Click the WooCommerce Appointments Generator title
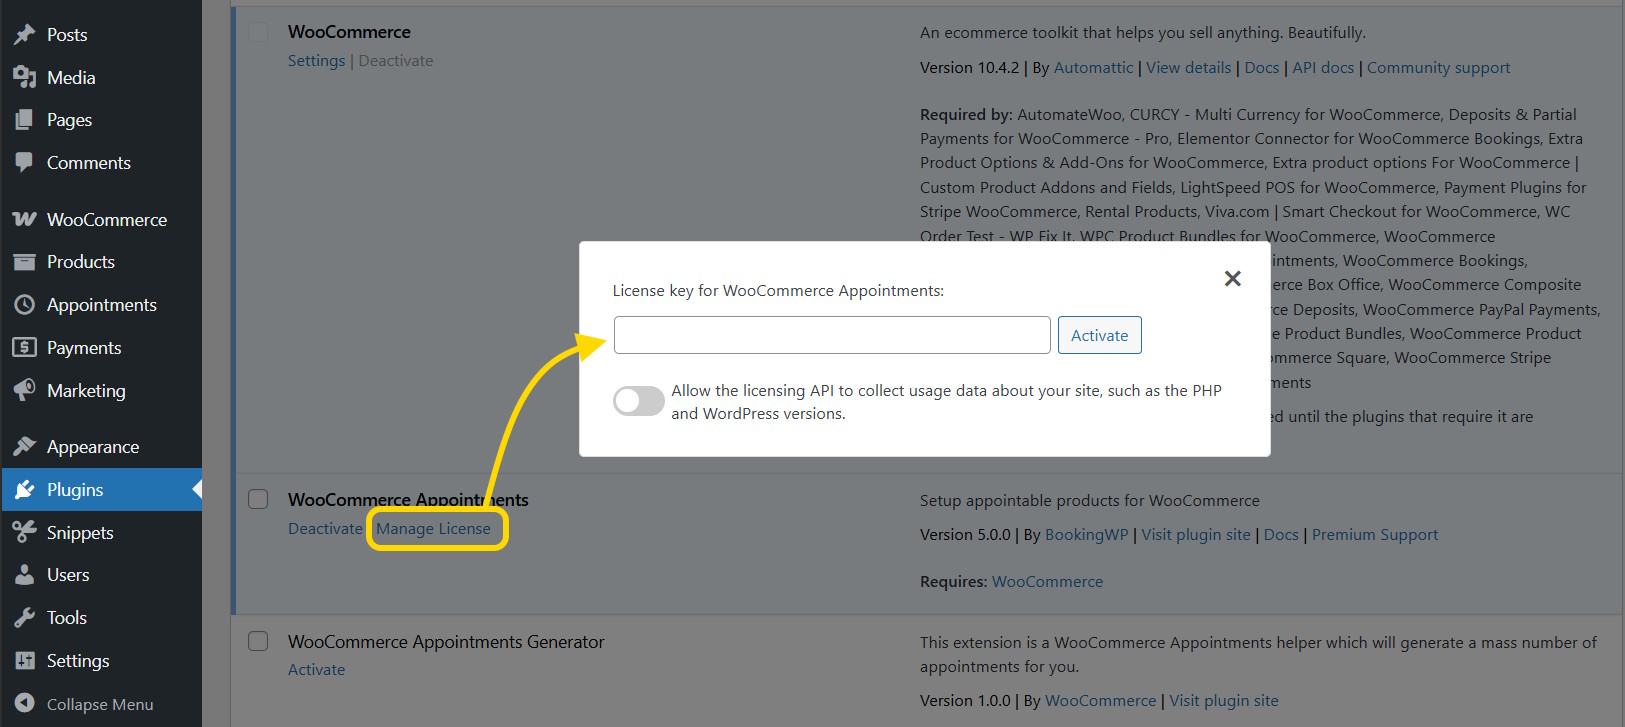This screenshot has height=727, width=1625. 446,642
